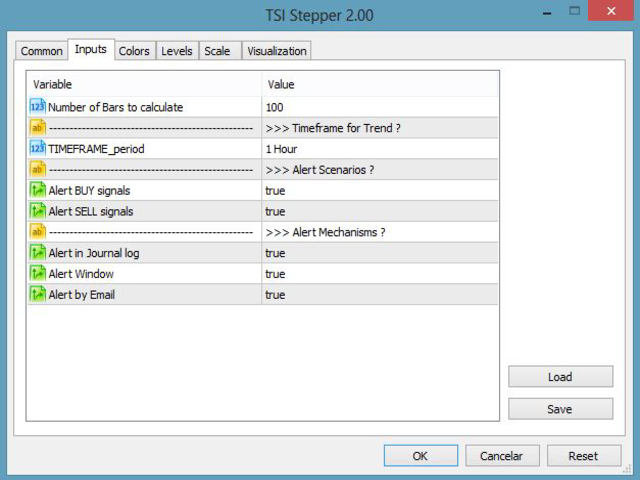Viewport: 640px width, 480px height.
Task: Click the OK button
Action: (420, 456)
